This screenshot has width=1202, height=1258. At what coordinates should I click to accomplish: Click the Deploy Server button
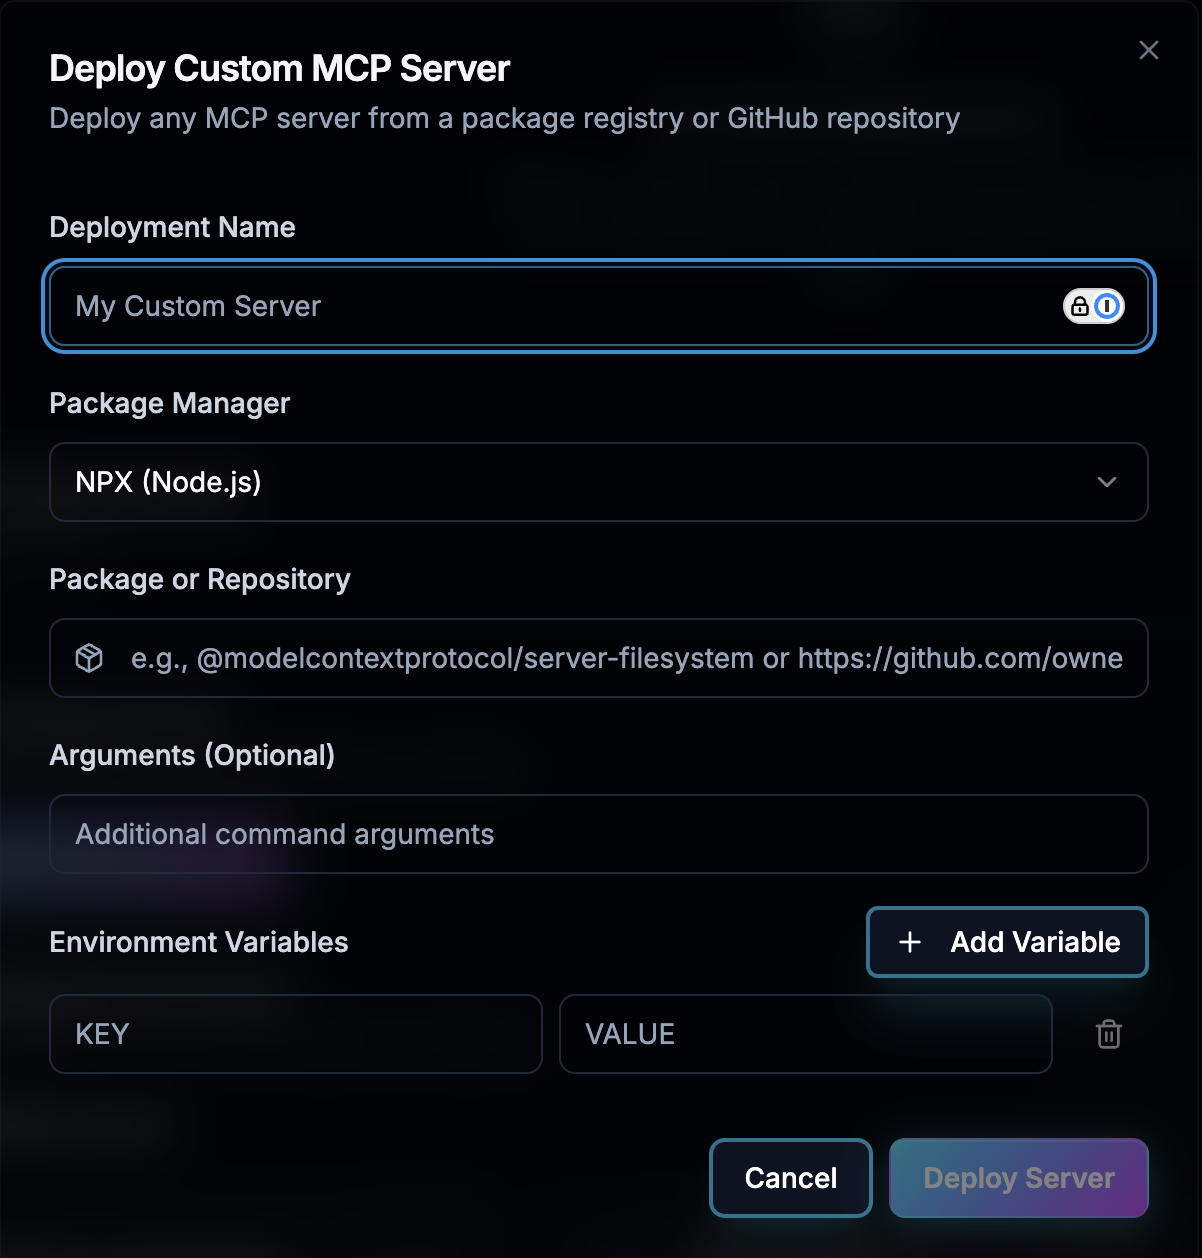[1018, 1177]
